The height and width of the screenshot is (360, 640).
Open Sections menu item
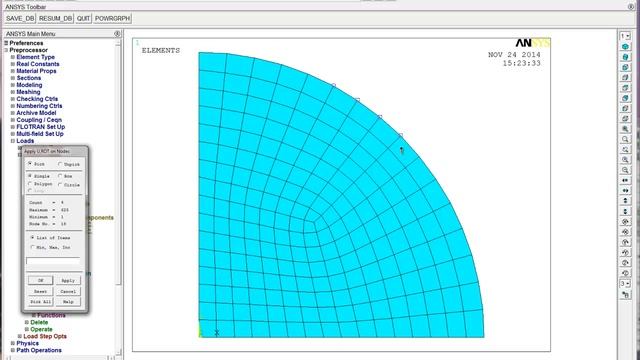[x=29, y=78]
